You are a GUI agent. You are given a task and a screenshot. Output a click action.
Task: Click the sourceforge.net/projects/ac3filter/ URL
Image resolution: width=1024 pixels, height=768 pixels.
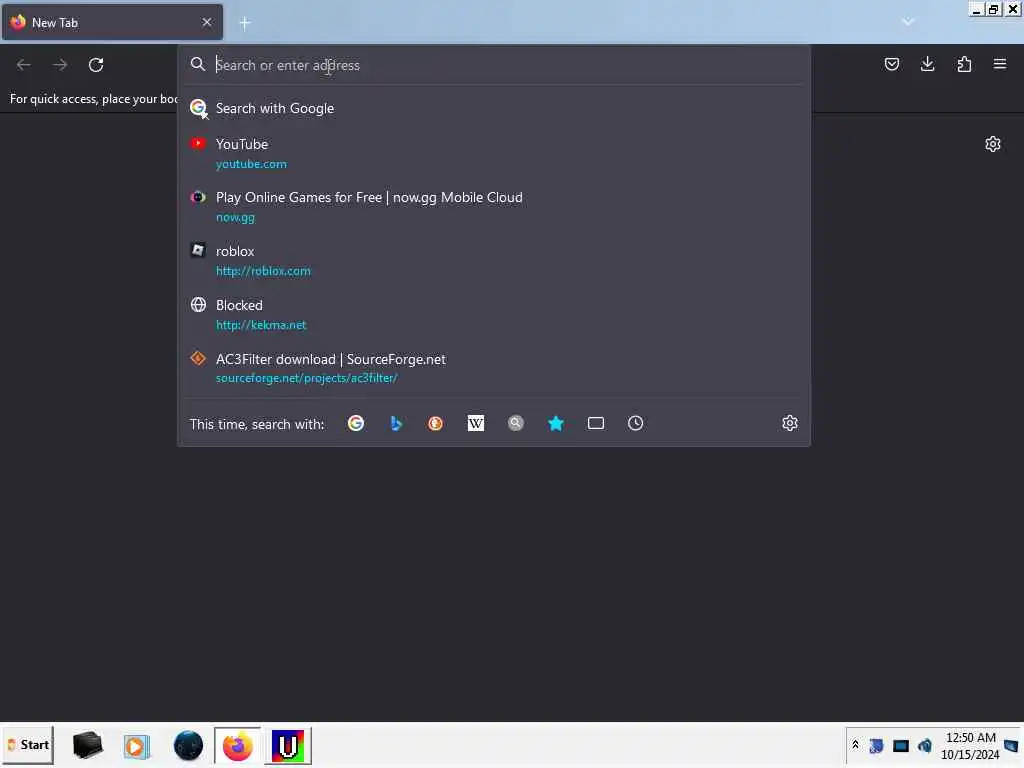coord(306,378)
